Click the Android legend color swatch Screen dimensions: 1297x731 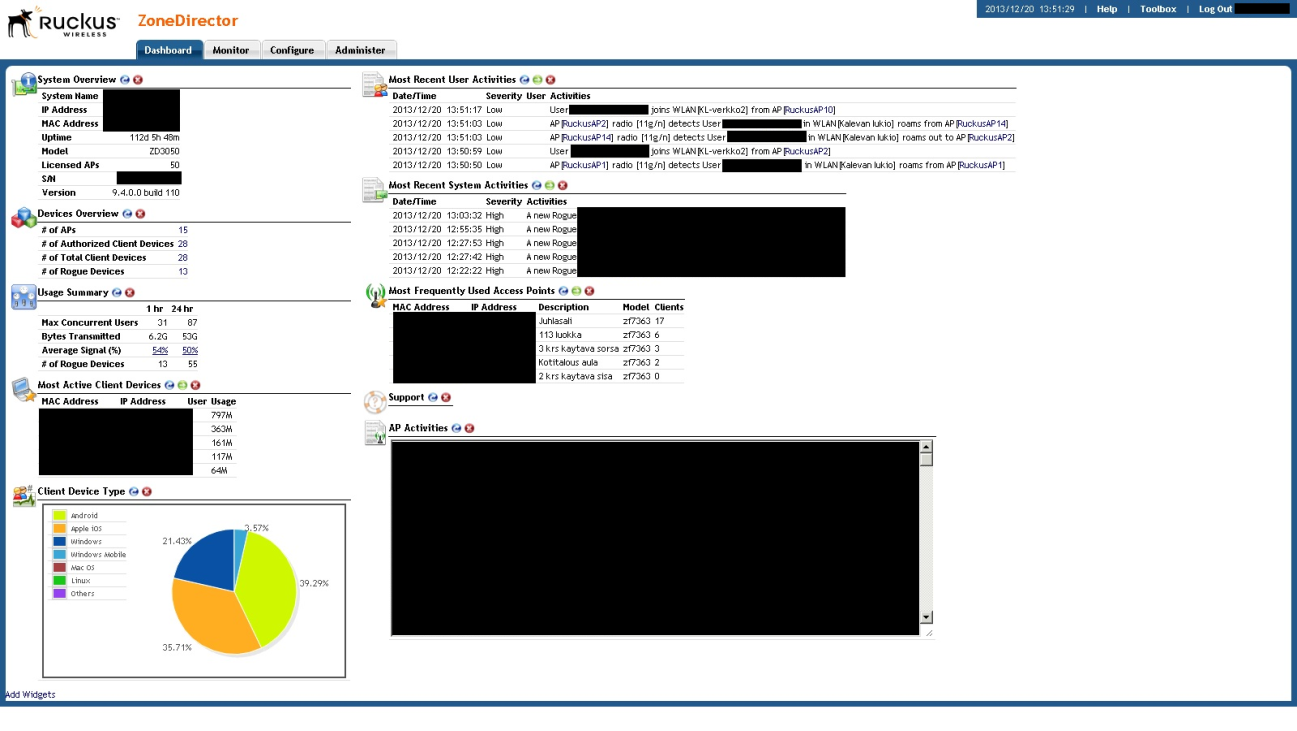pyautogui.click(x=60, y=516)
